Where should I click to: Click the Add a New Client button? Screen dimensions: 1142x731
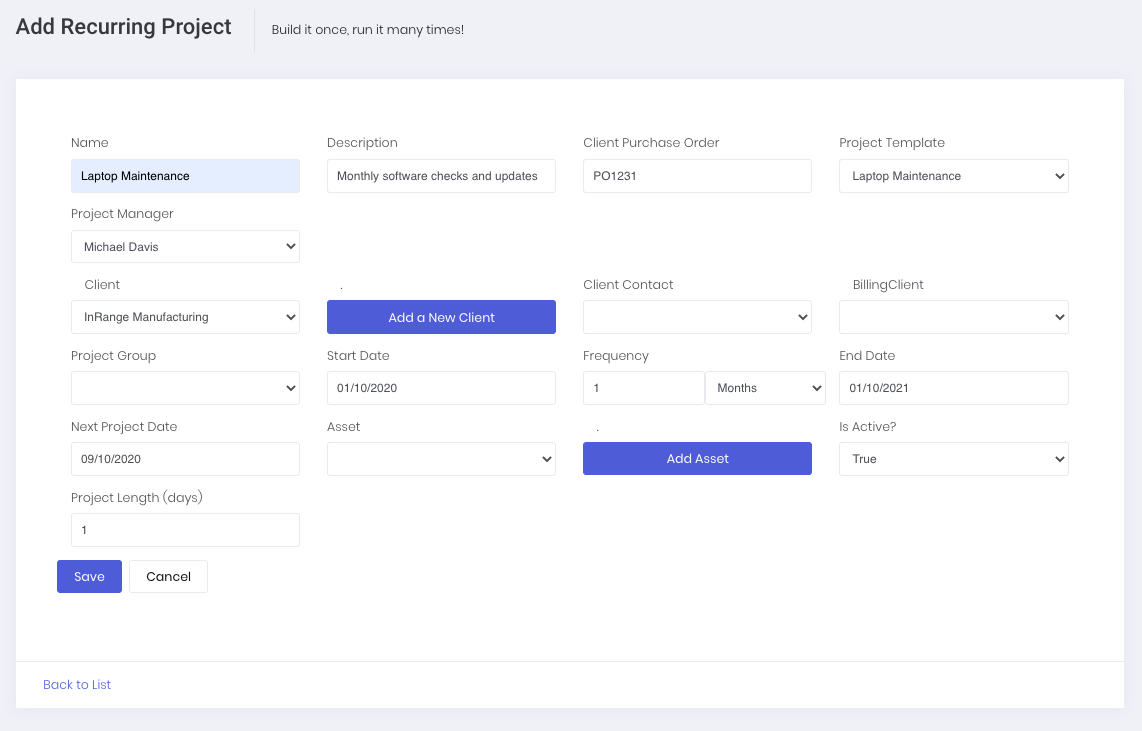click(441, 317)
